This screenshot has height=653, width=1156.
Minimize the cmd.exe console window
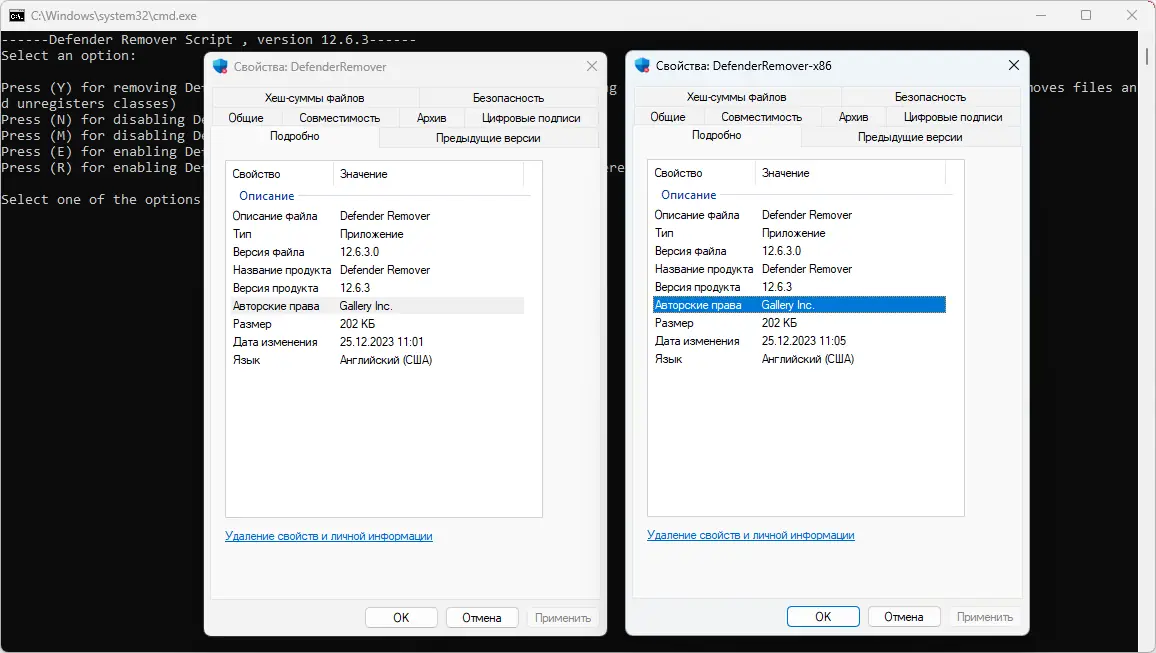click(x=1038, y=15)
